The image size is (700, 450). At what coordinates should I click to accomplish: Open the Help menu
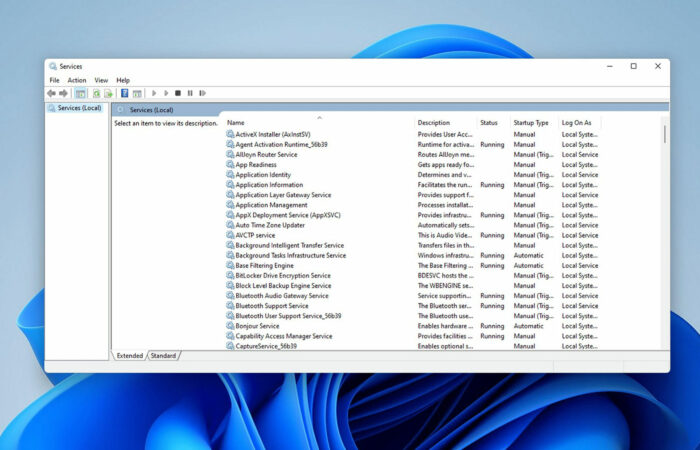click(x=123, y=80)
